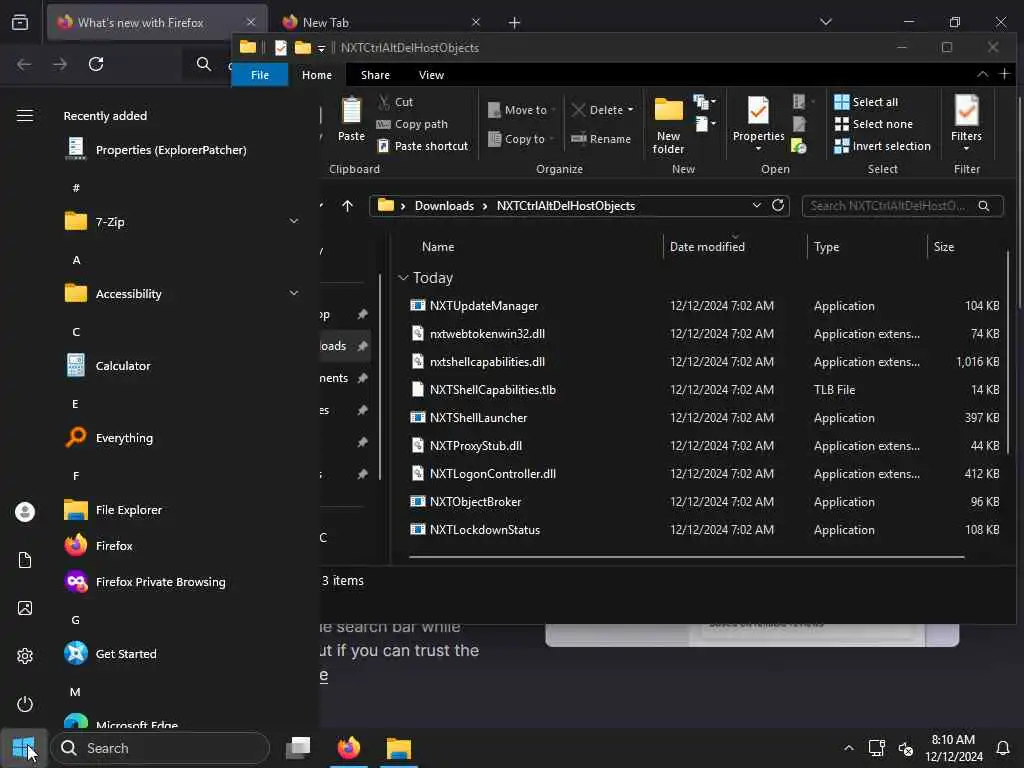Open the Firefox list all tabs dropdown
1024x768 pixels.
click(825, 22)
